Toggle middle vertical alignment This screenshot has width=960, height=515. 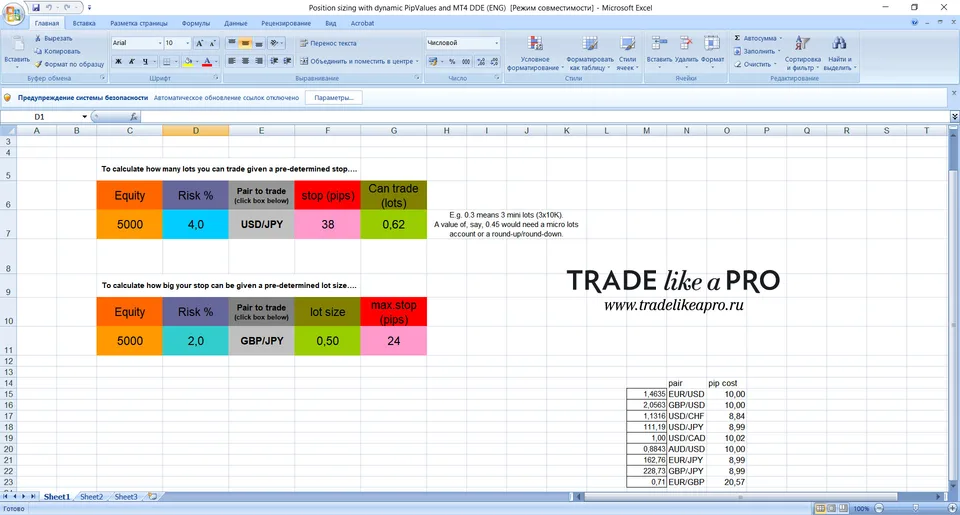click(x=245, y=43)
